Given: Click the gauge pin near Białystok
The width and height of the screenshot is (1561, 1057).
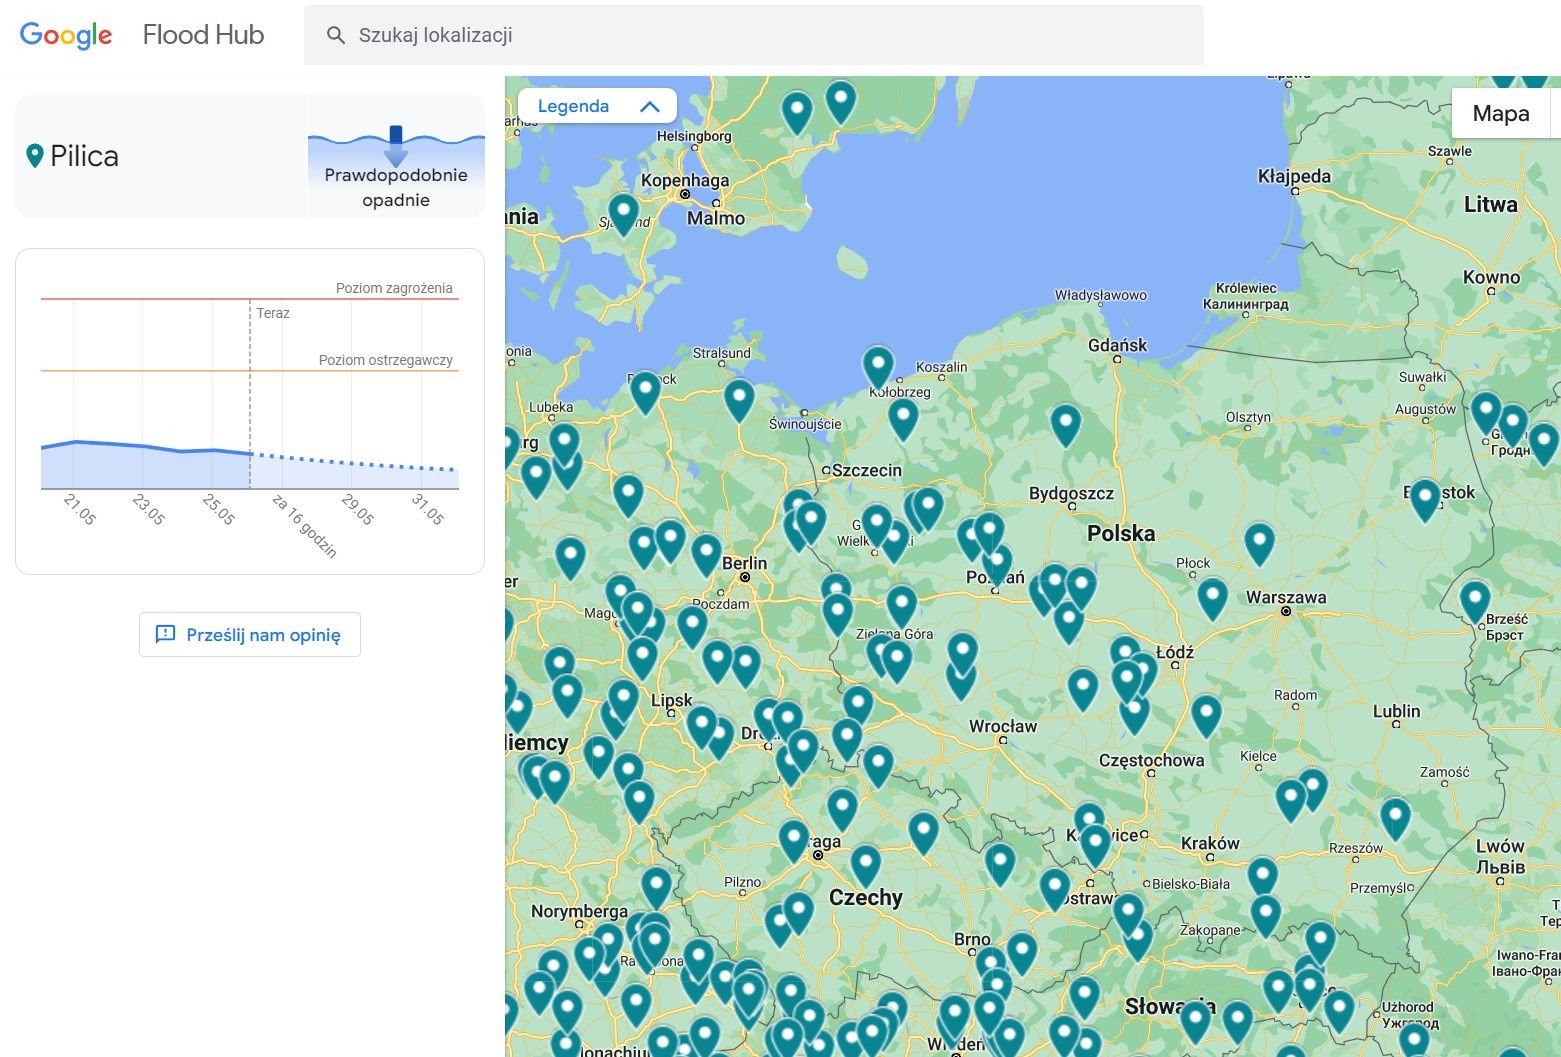Looking at the screenshot, I should click(1424, 499).
